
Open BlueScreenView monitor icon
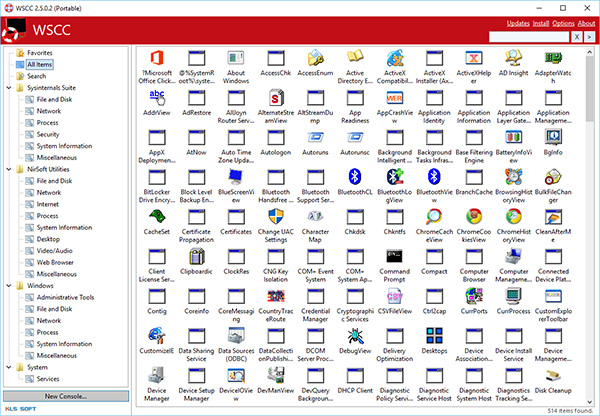tap(236, 177)
